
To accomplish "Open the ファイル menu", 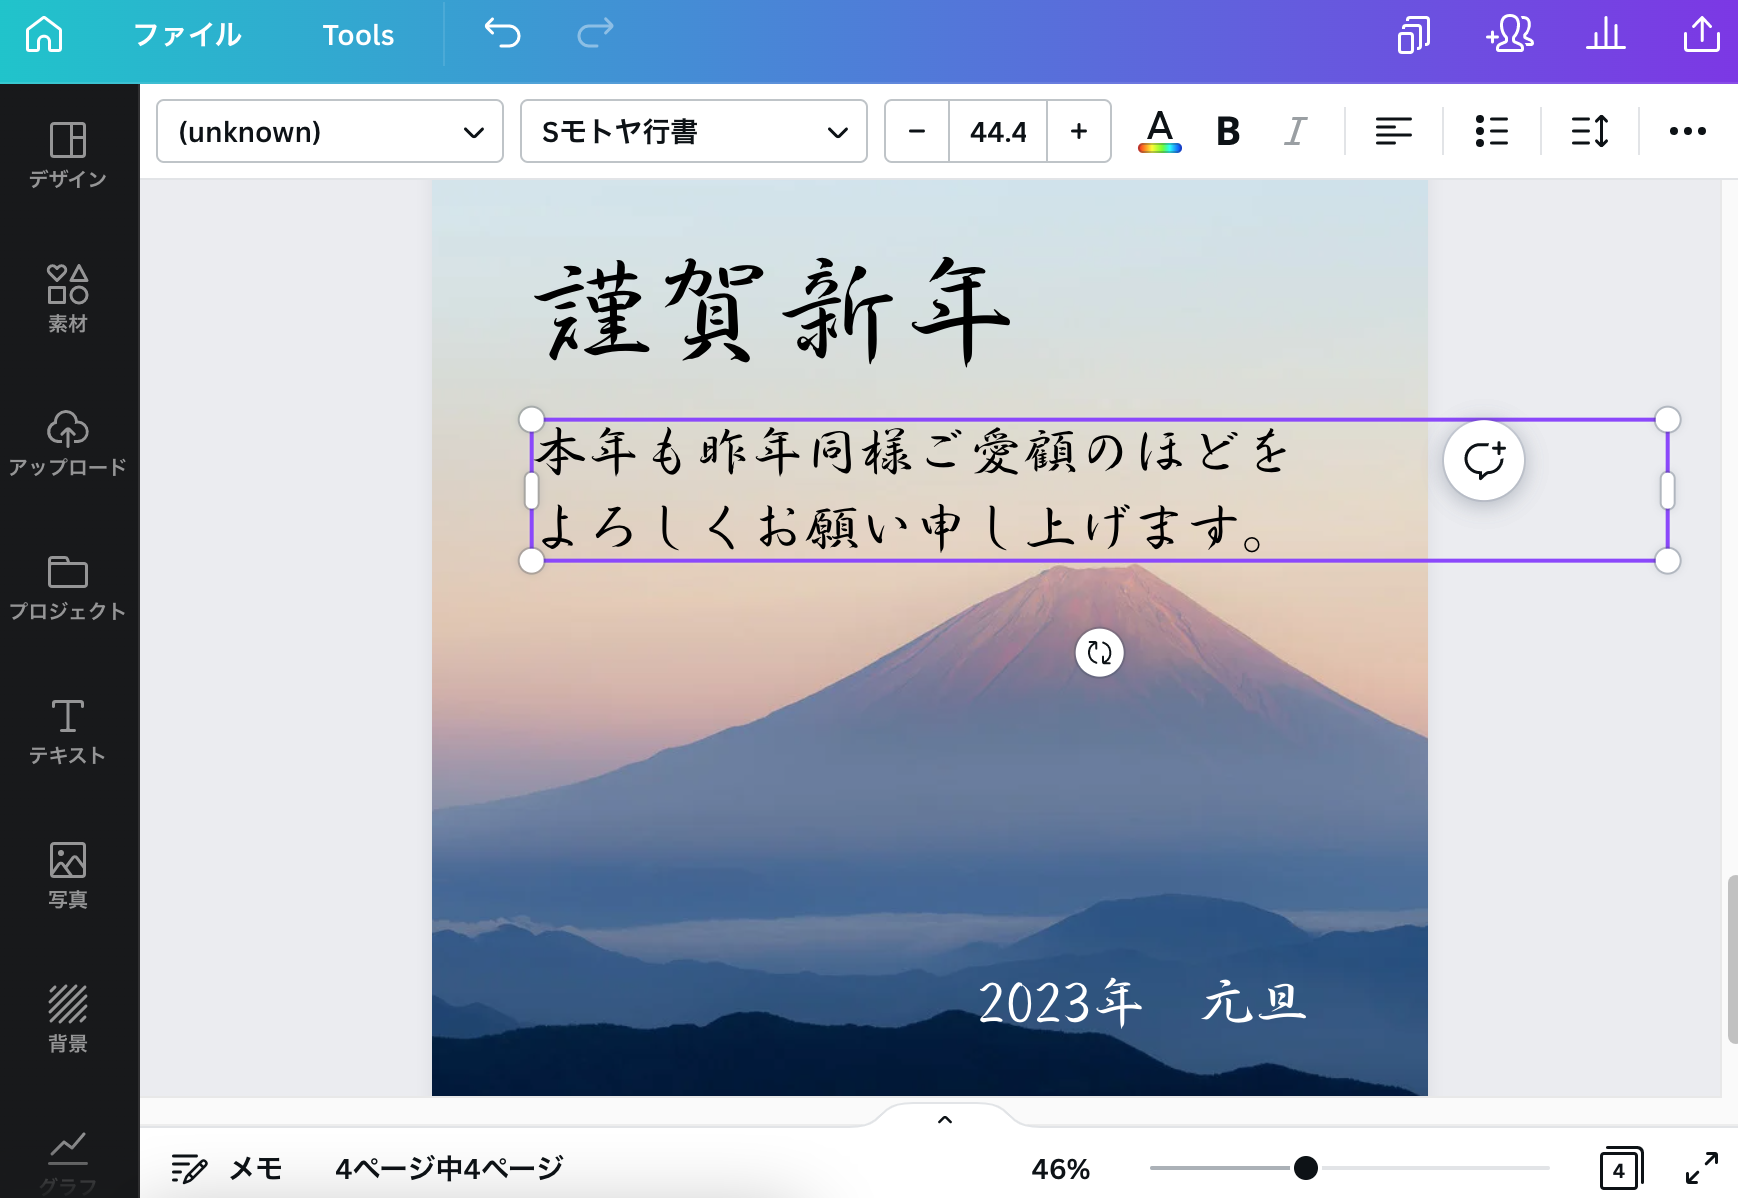I will [x=187, y=35].
